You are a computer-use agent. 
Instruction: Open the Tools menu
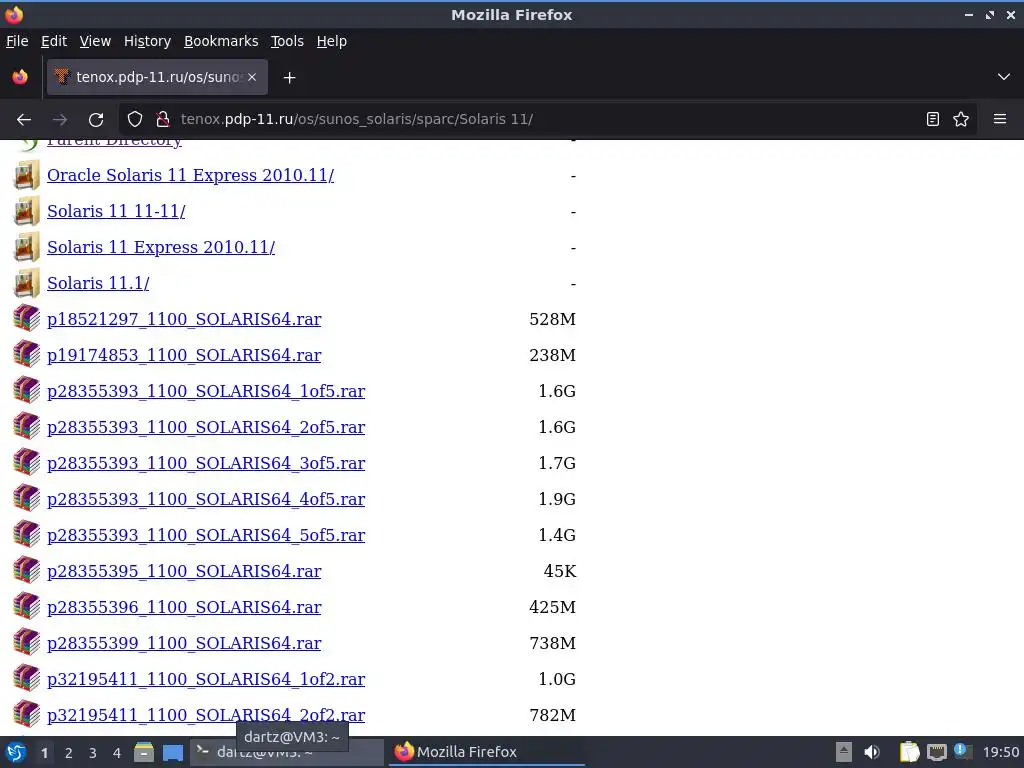point(287,41)
